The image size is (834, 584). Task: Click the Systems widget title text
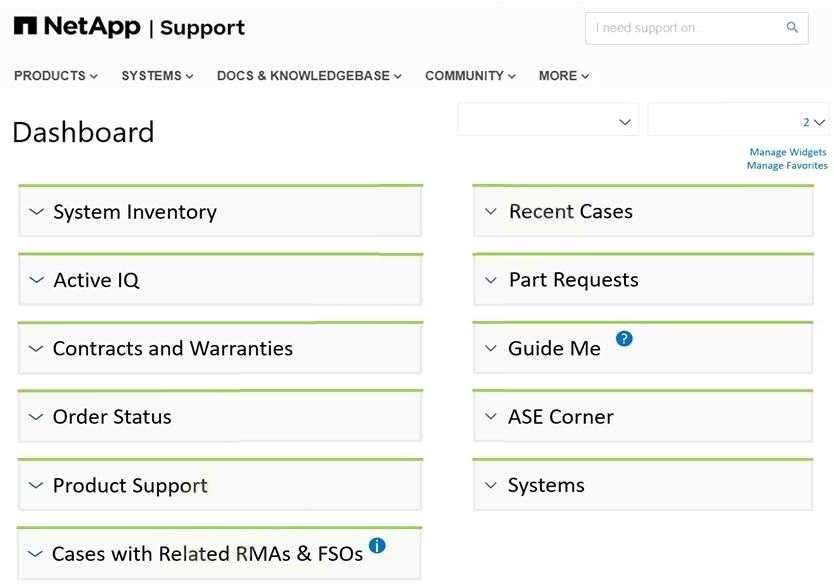coord(546,485)
